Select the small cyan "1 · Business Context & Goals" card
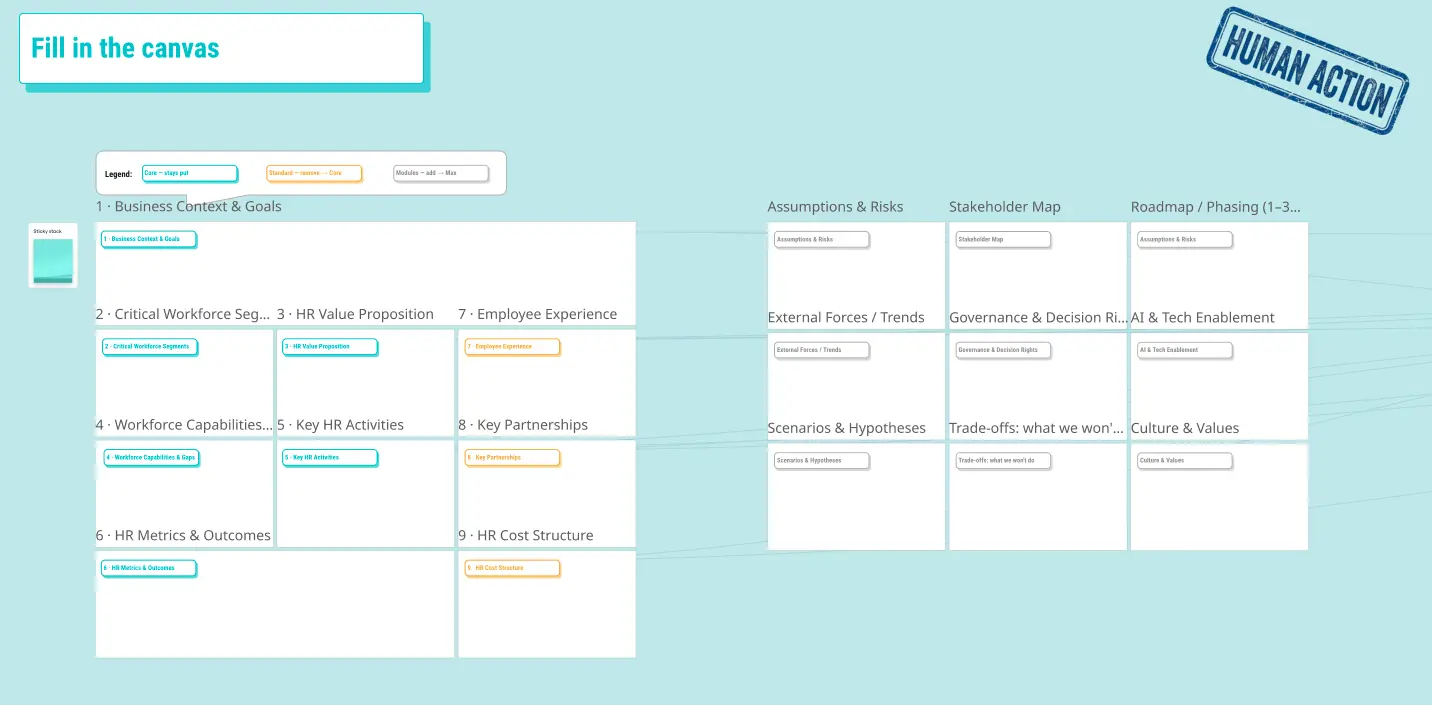 pyautogui.click(x=148, y=239)
